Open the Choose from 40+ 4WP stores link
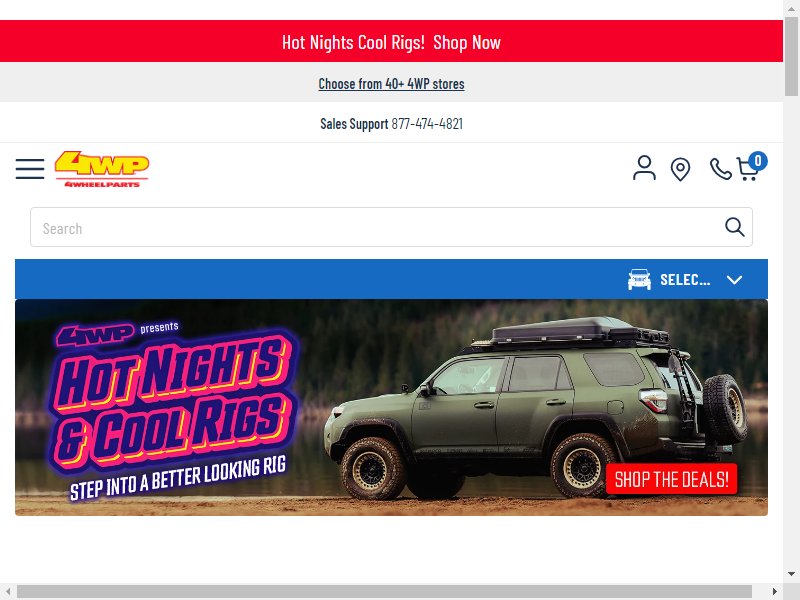This screenshot has width=800, height=600. (391, 84)
